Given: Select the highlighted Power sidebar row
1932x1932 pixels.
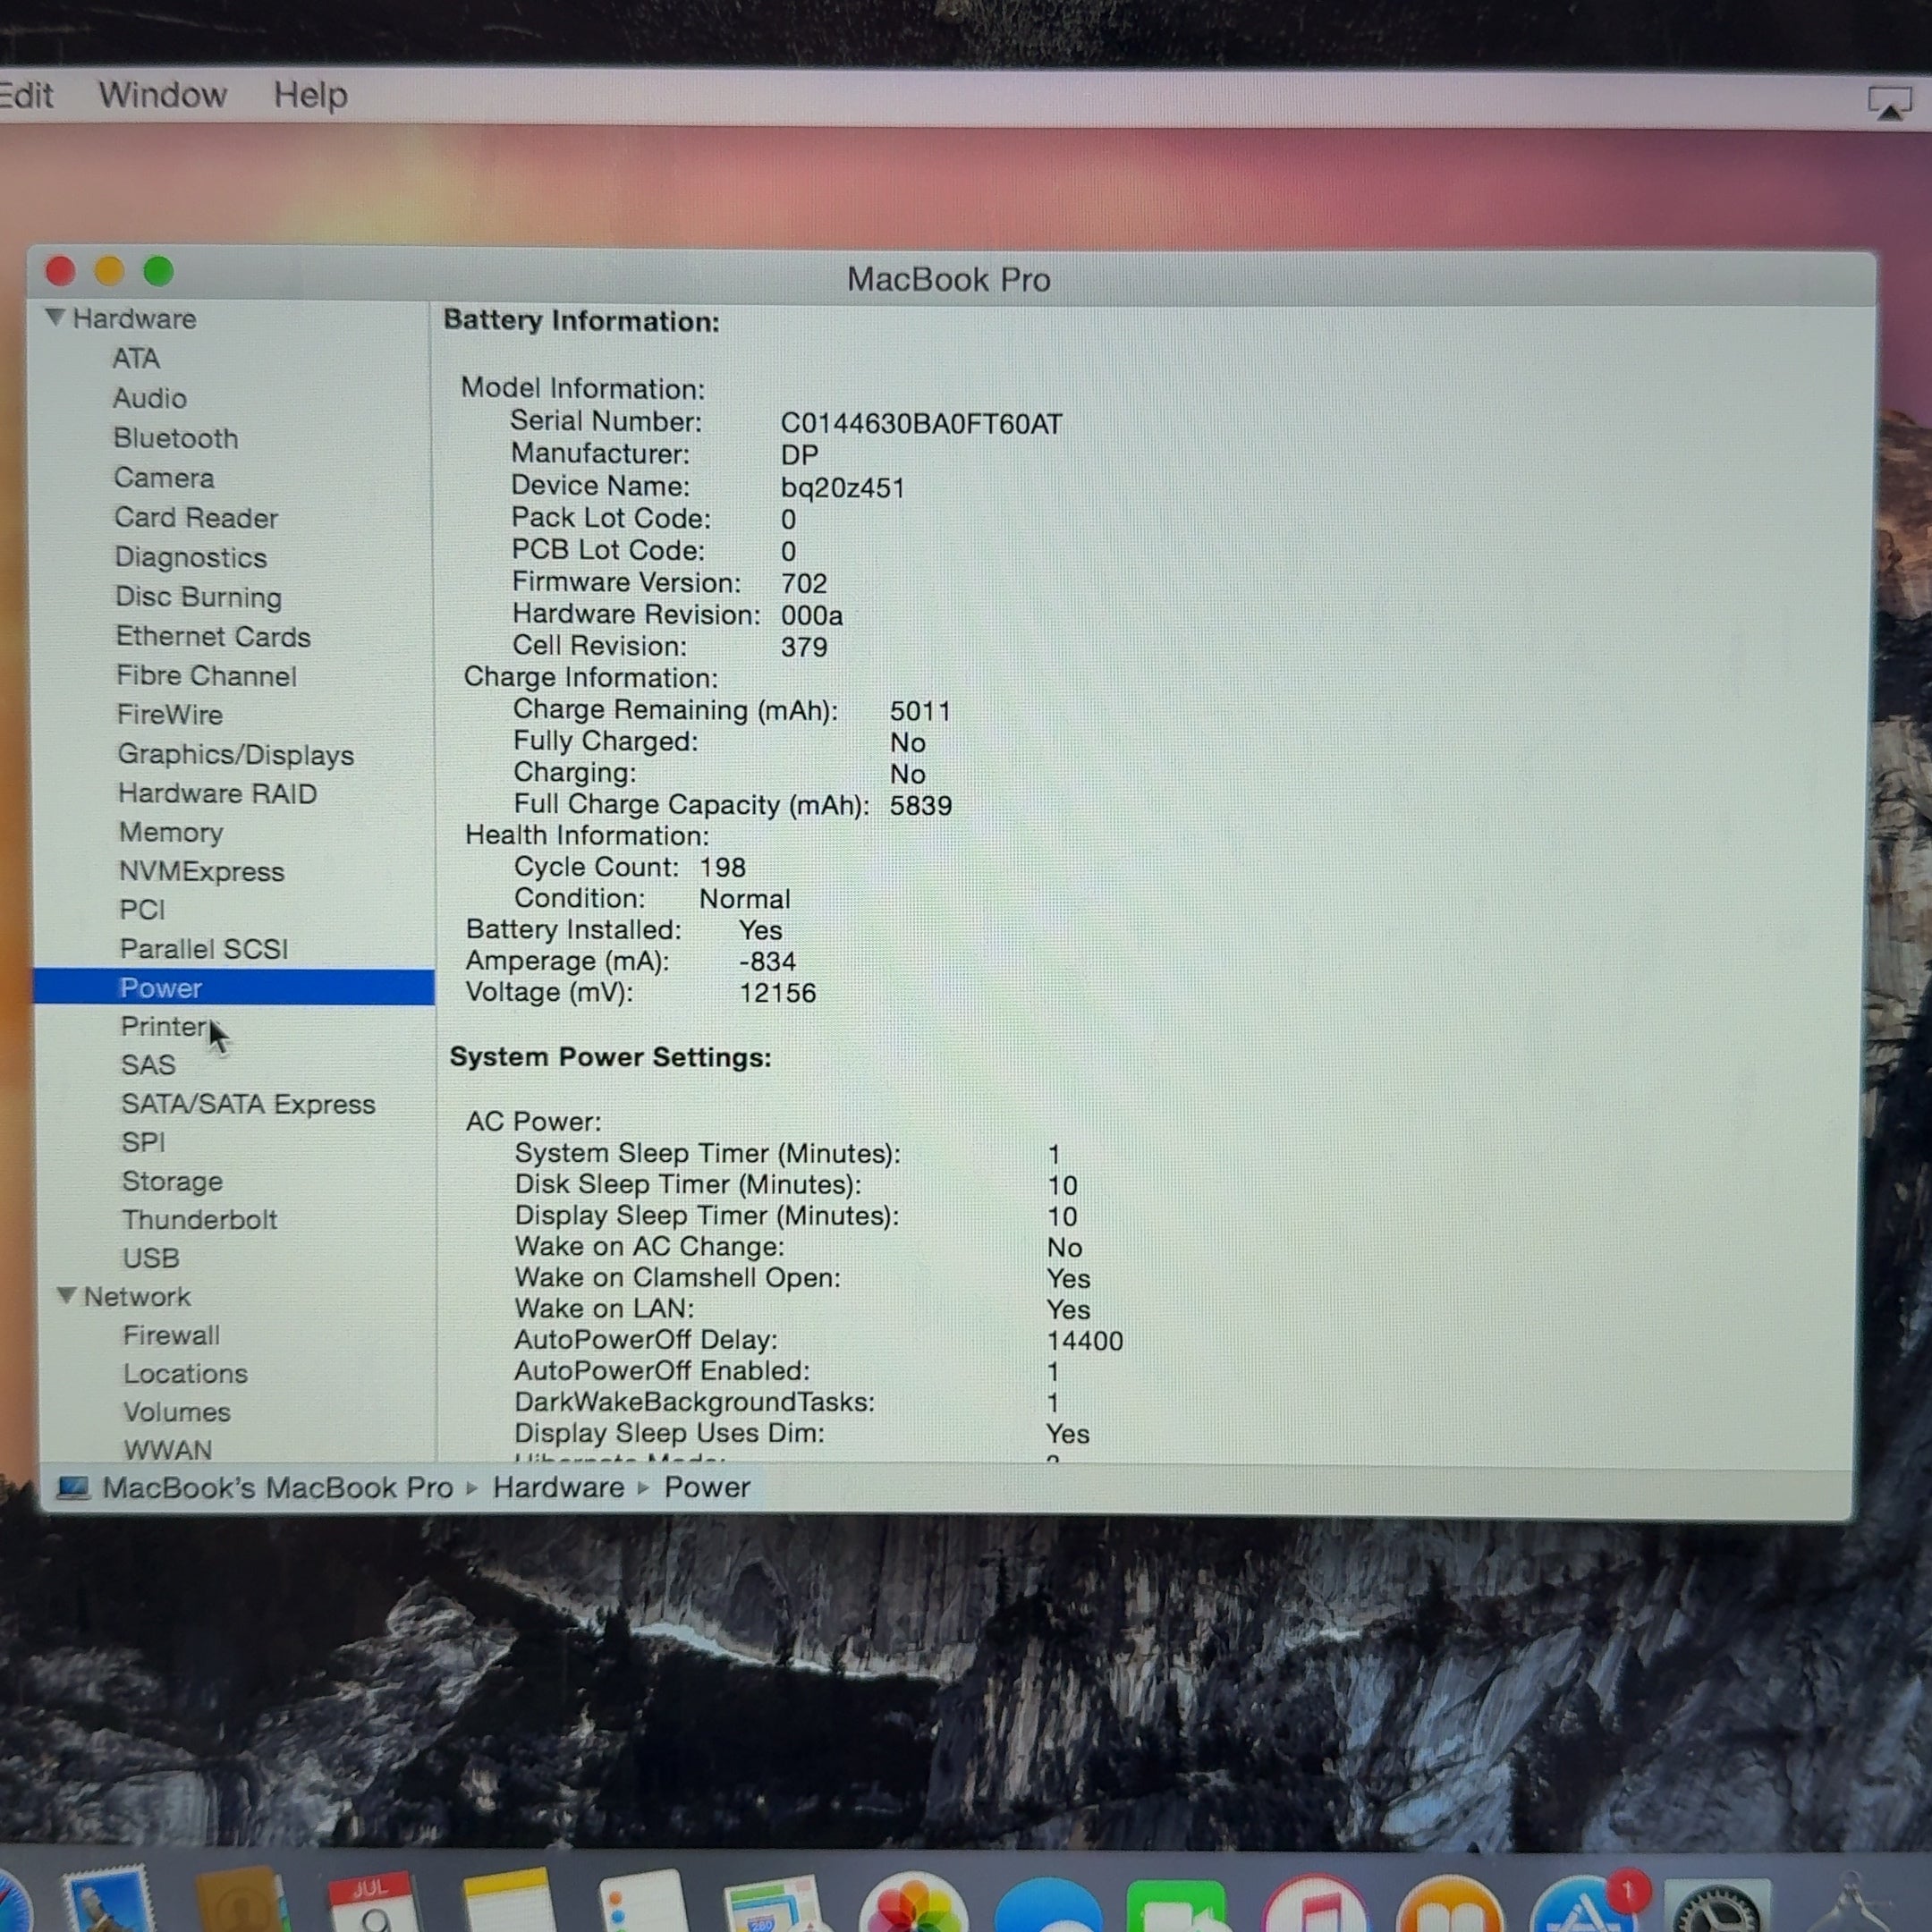Looking at the screenshot, I should [234, 987].
